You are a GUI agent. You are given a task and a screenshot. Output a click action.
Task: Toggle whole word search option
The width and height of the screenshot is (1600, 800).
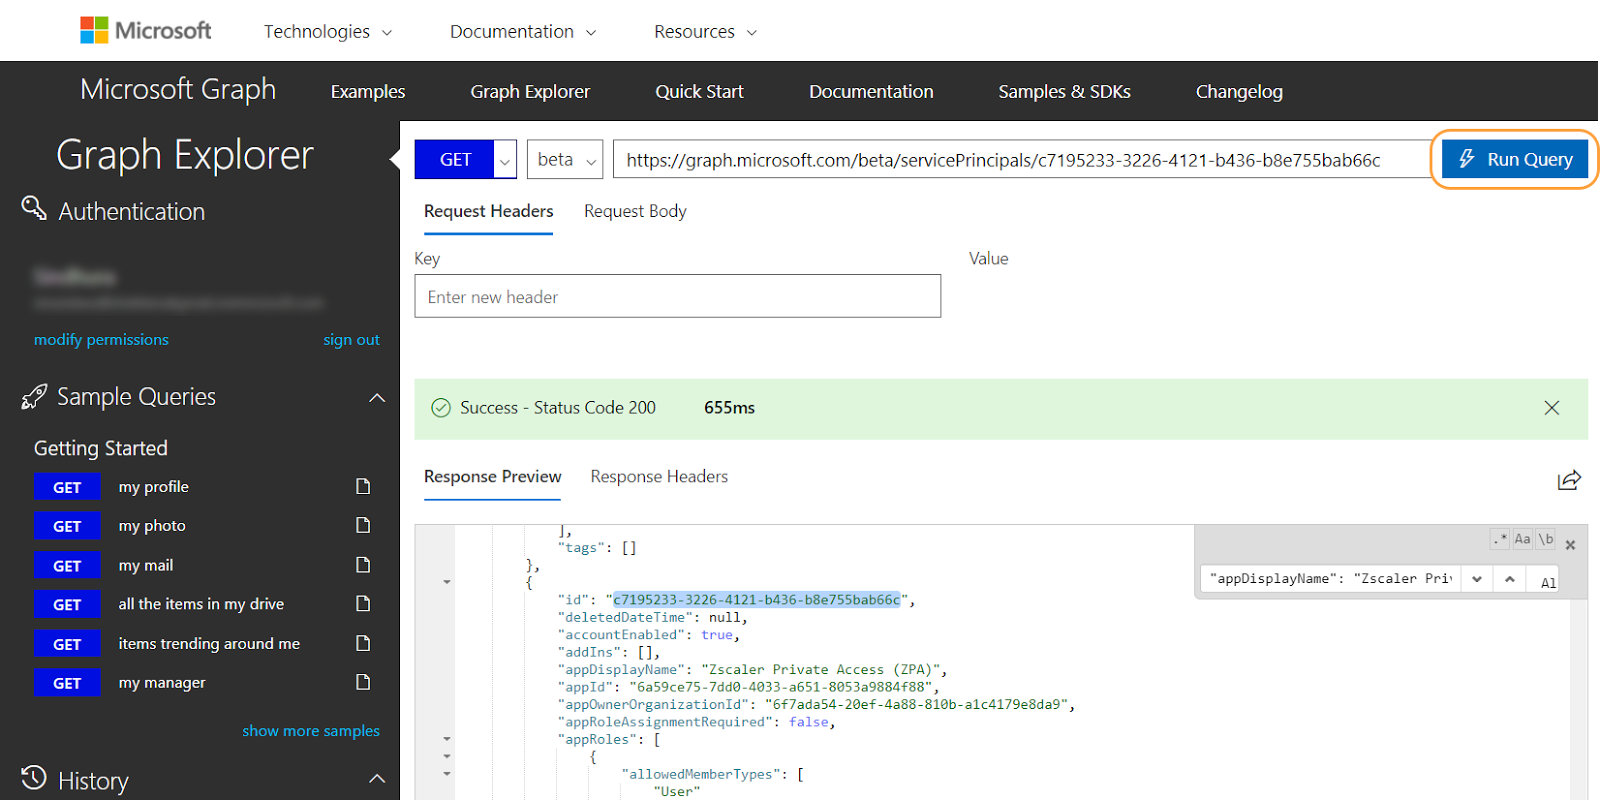coord(1546,539)
